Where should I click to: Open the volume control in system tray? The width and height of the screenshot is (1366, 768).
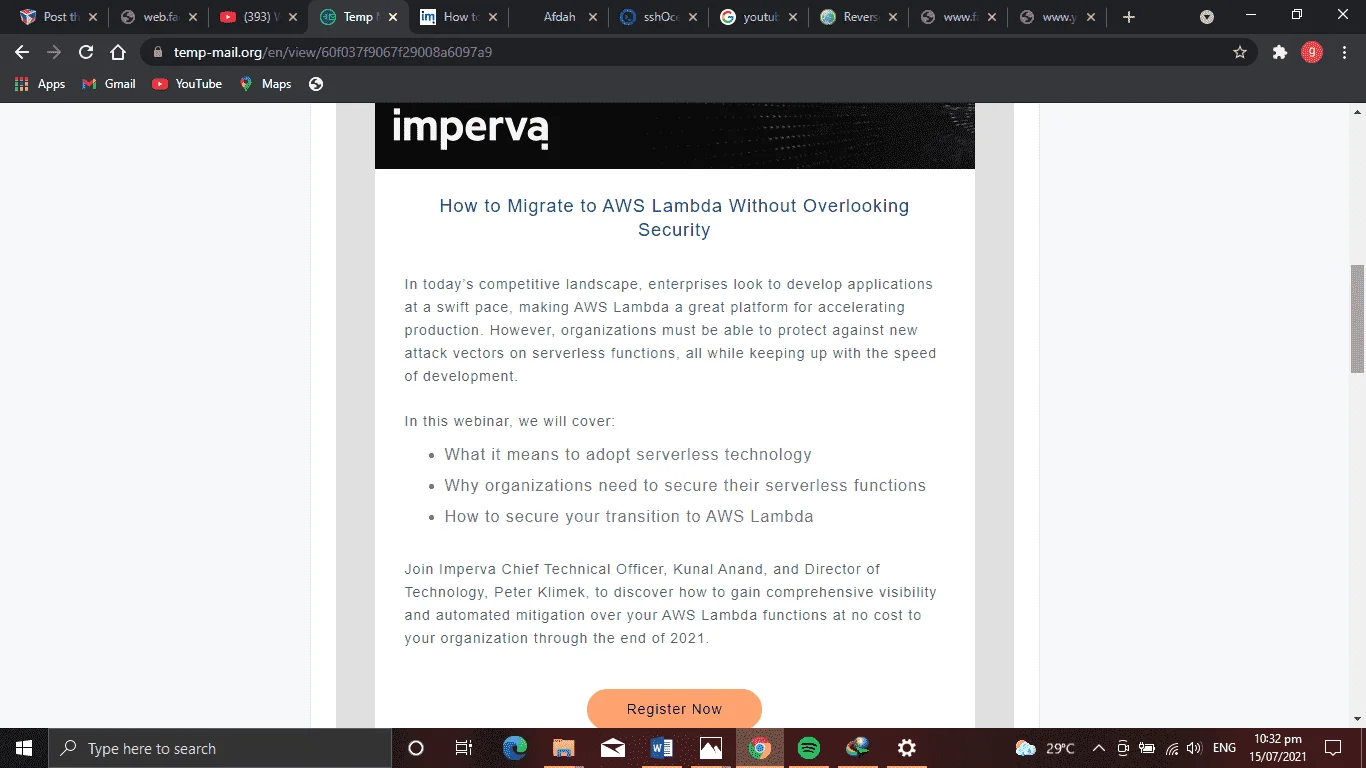coord(1194,748)
